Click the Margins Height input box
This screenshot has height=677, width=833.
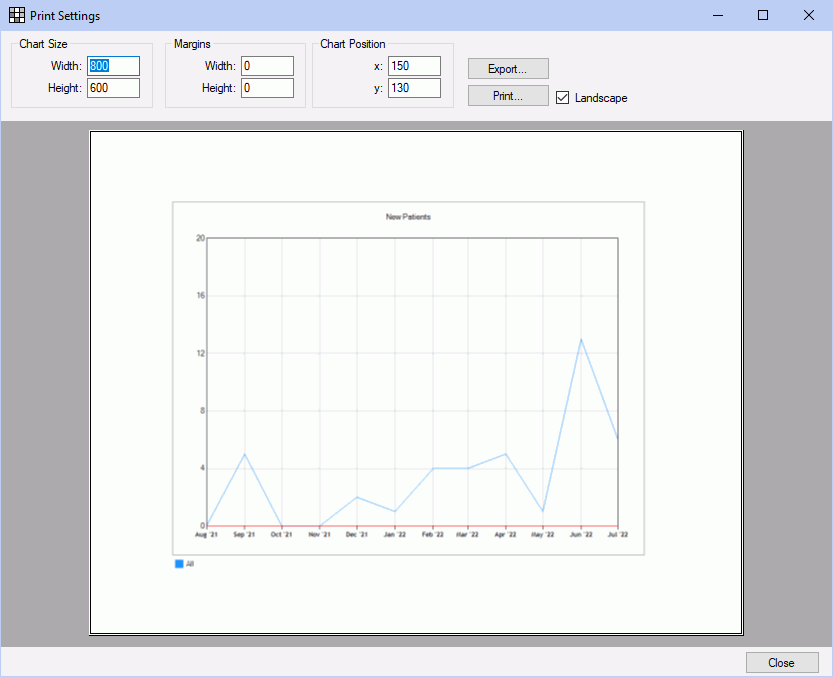[267, 88]
